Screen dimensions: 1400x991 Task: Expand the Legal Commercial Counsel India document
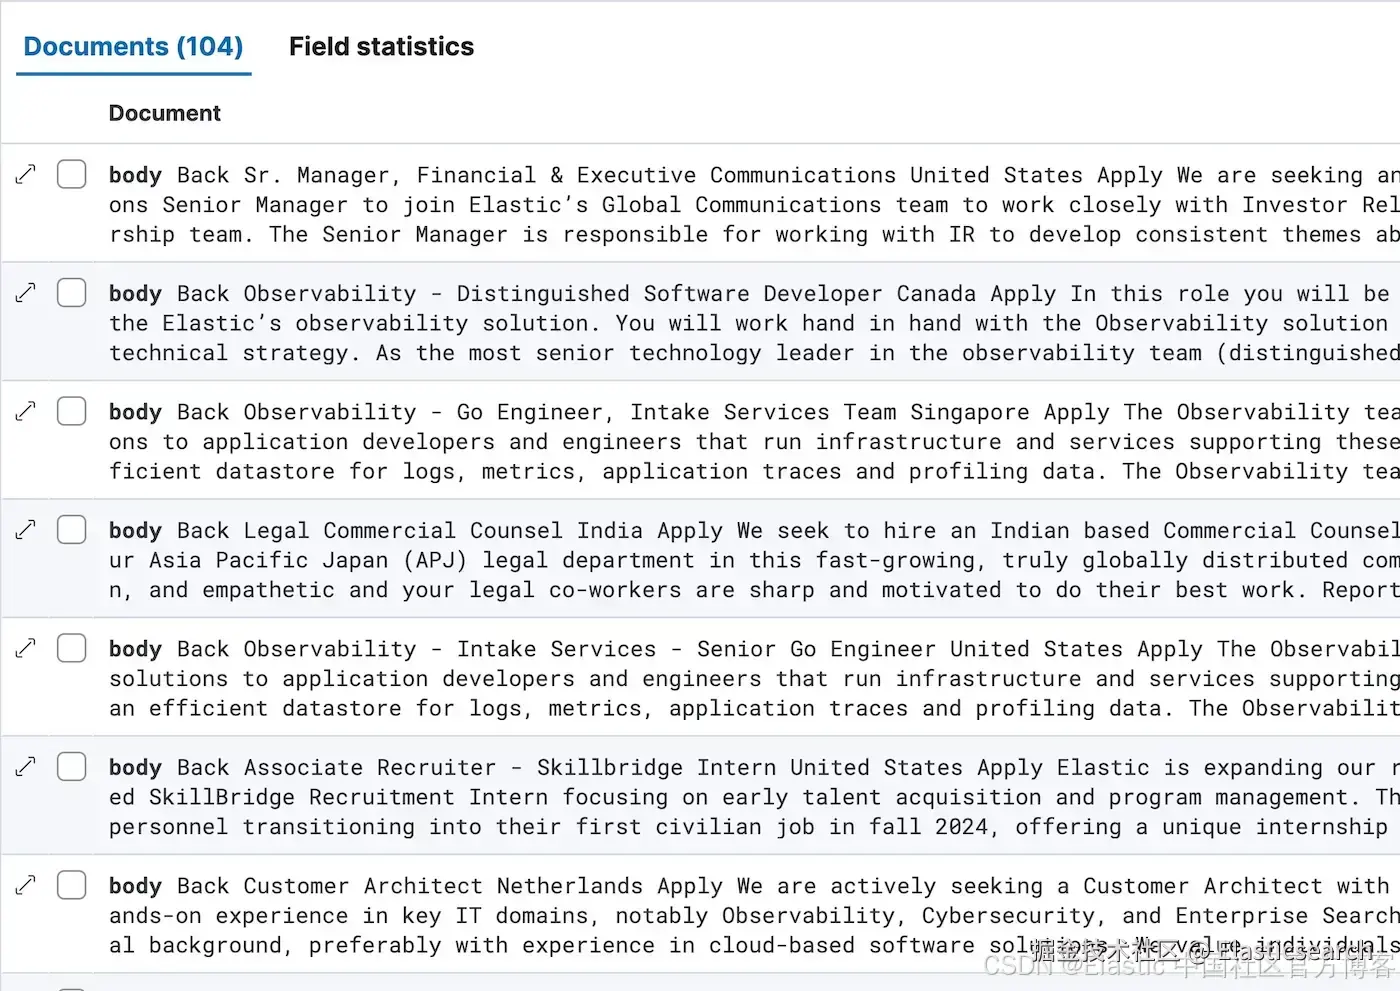tap(26, 530)
